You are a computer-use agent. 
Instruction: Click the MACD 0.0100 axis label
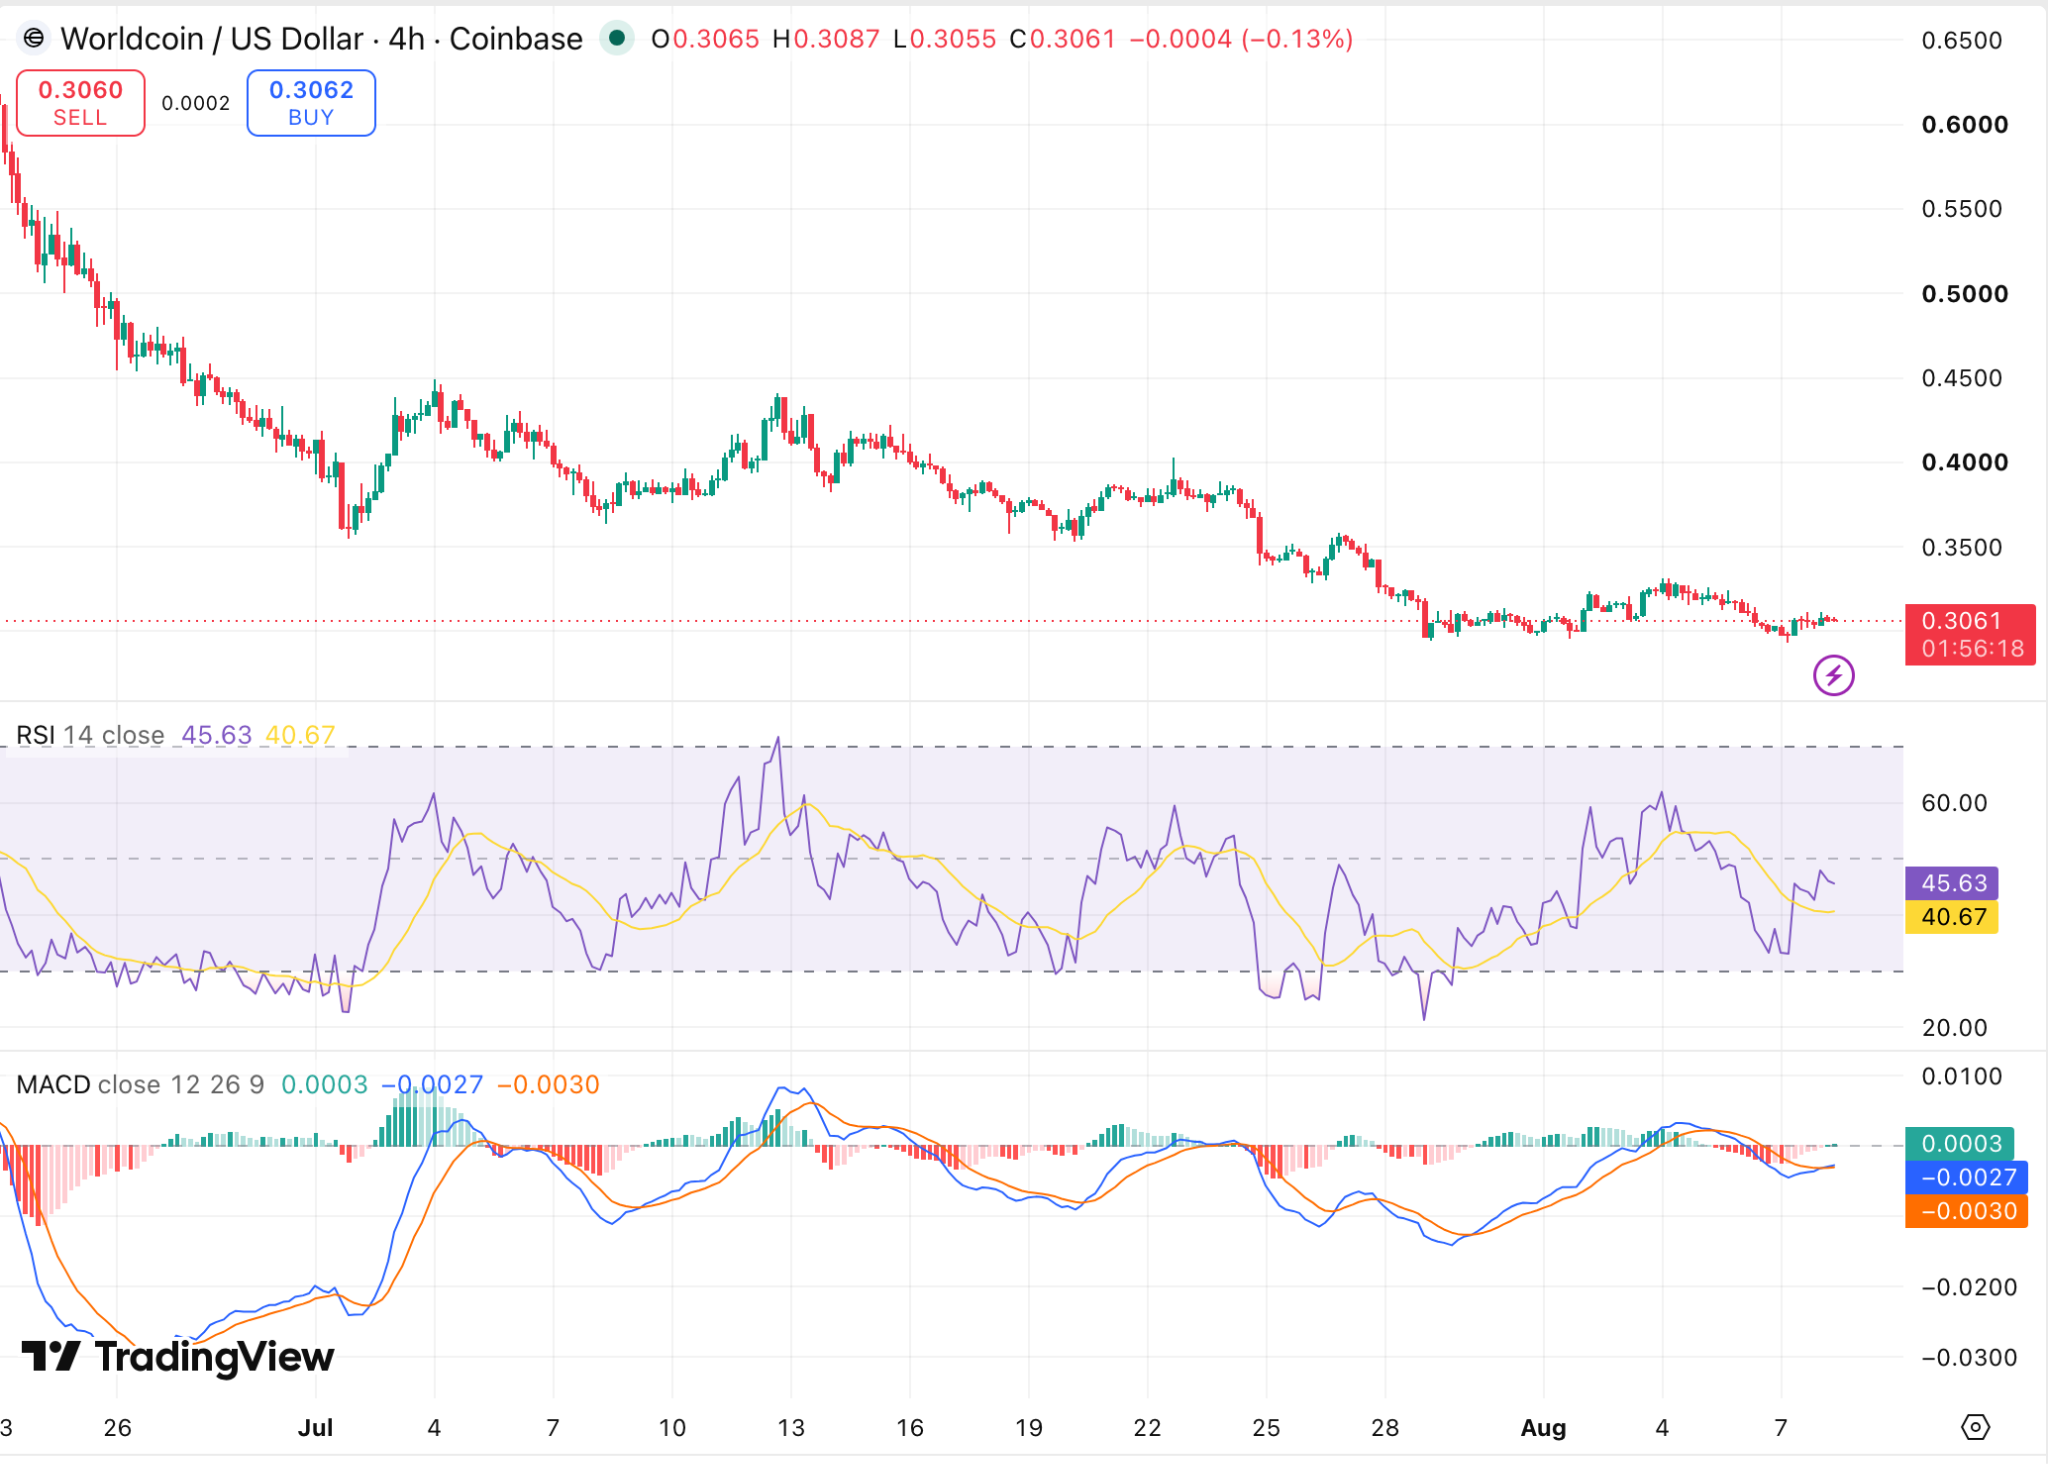point(1962,1077)
